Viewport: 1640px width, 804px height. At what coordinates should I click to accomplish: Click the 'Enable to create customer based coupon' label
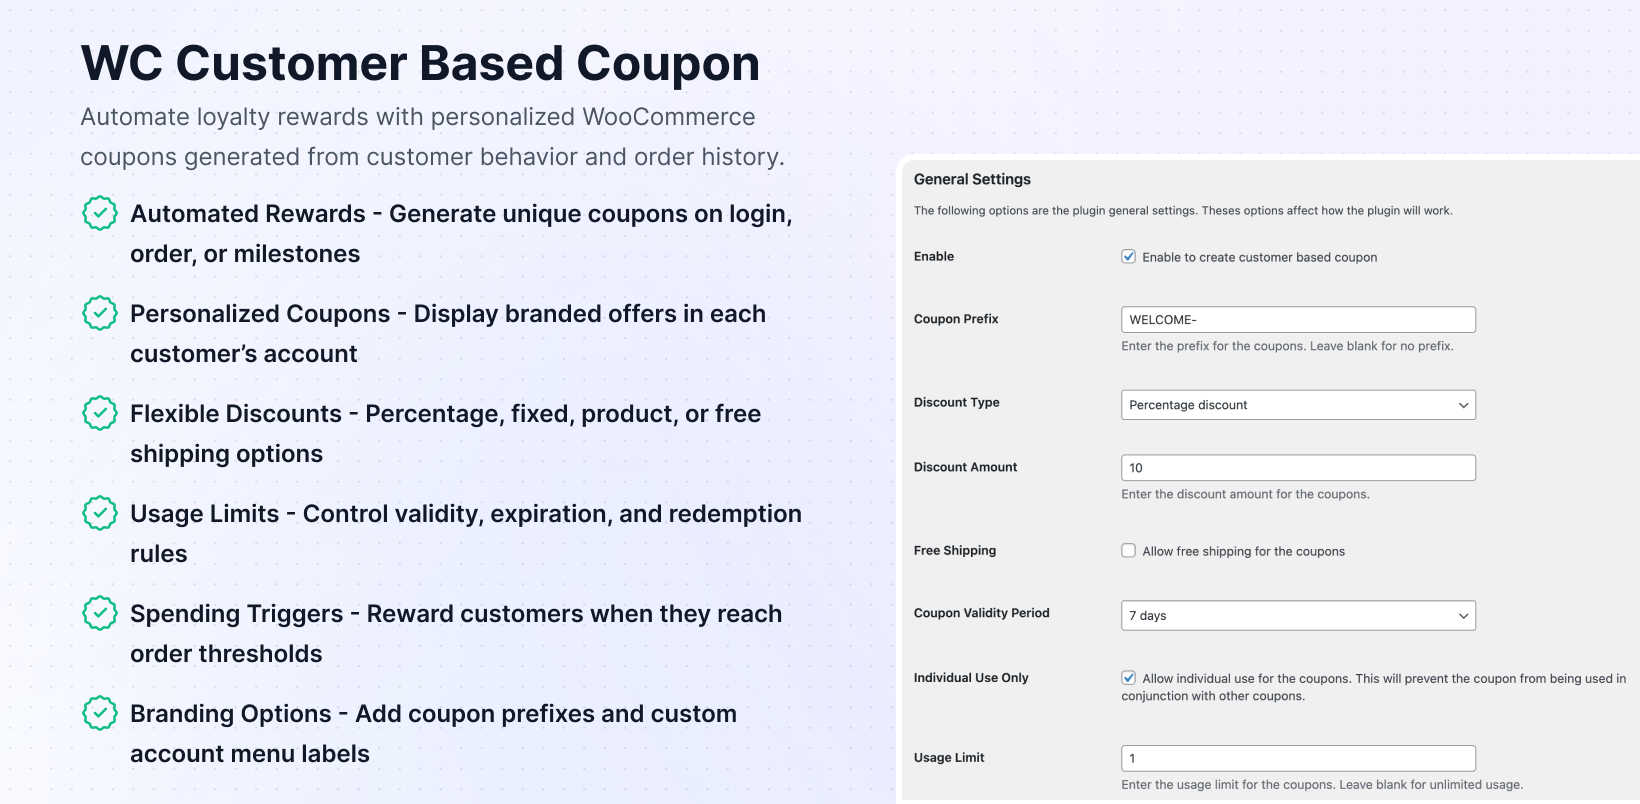(x=1259, y=257)
